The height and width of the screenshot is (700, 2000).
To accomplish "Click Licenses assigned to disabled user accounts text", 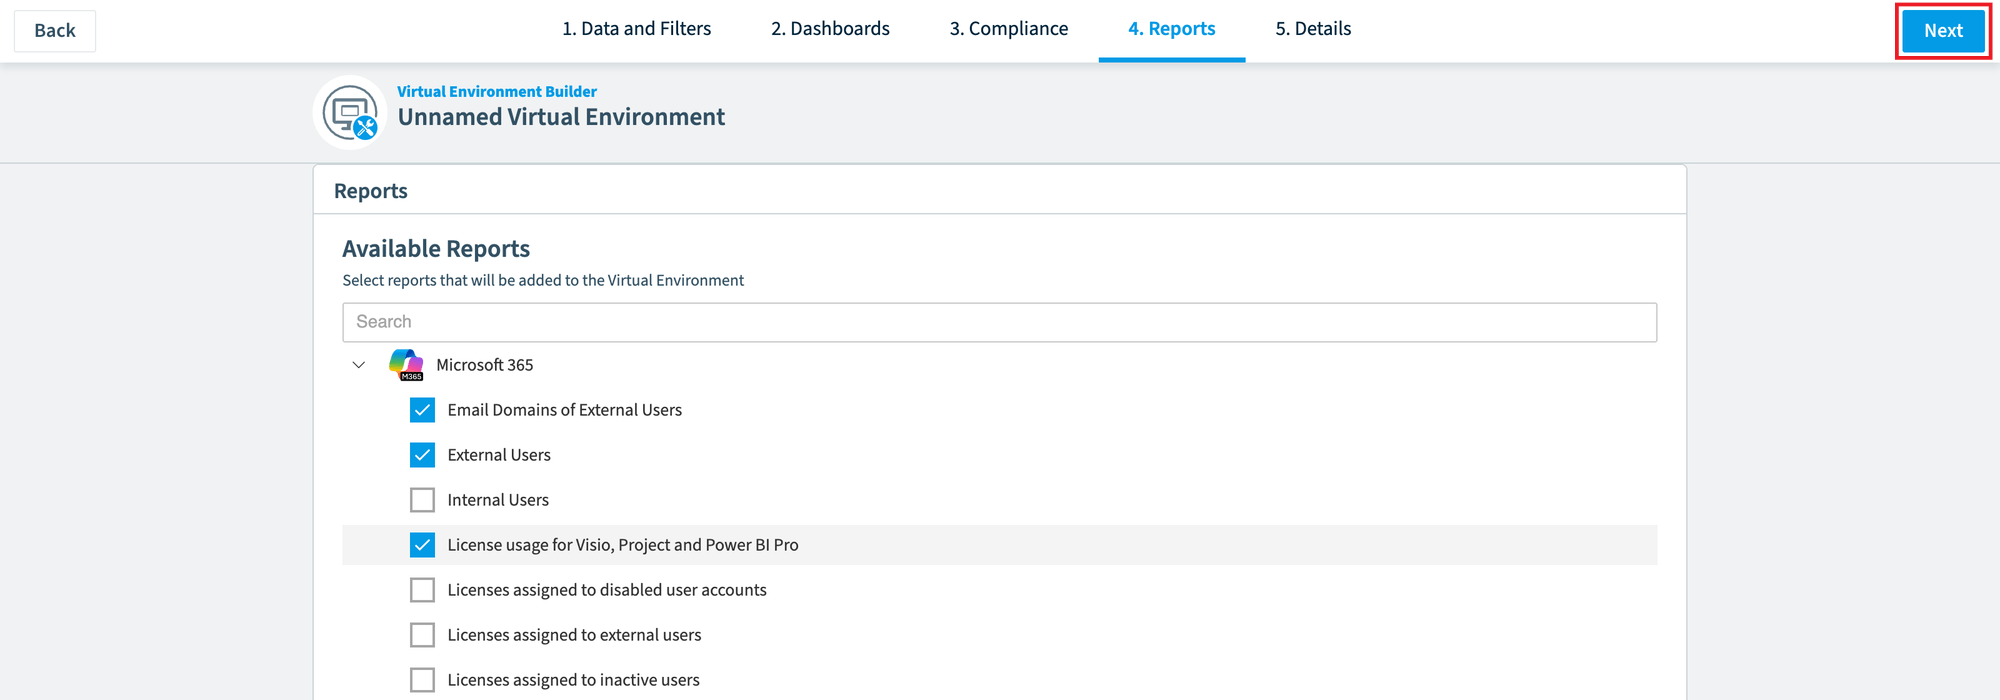I will tap(607, 590).
